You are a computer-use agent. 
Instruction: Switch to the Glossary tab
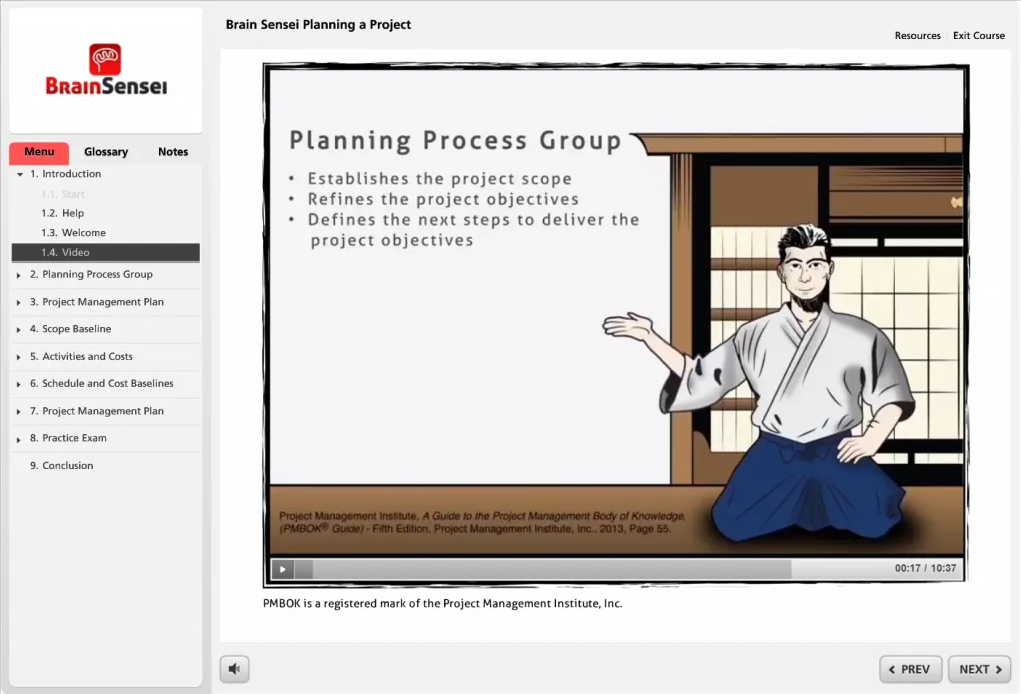point(106,152)
